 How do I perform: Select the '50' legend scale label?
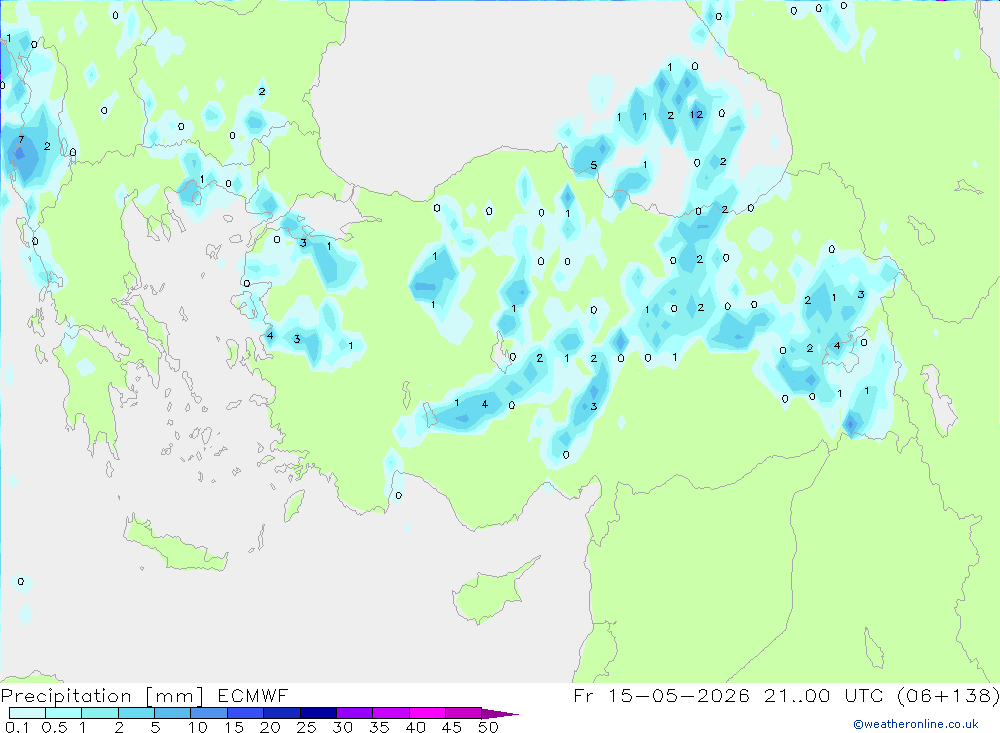488,727
